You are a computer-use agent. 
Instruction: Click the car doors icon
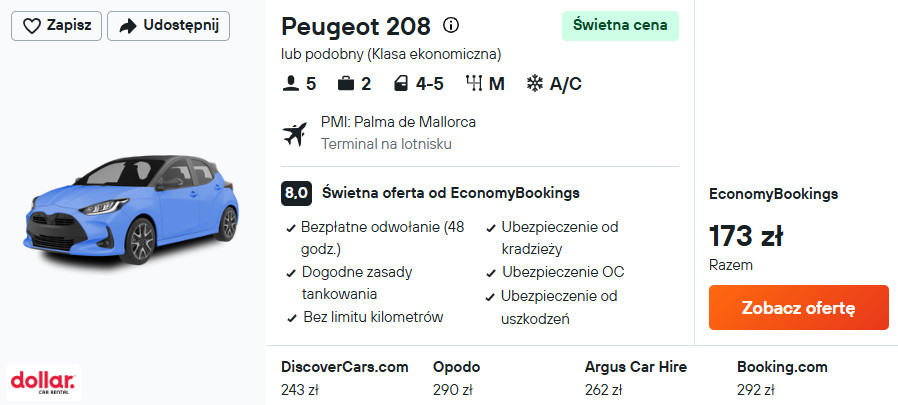pos(401,84)
